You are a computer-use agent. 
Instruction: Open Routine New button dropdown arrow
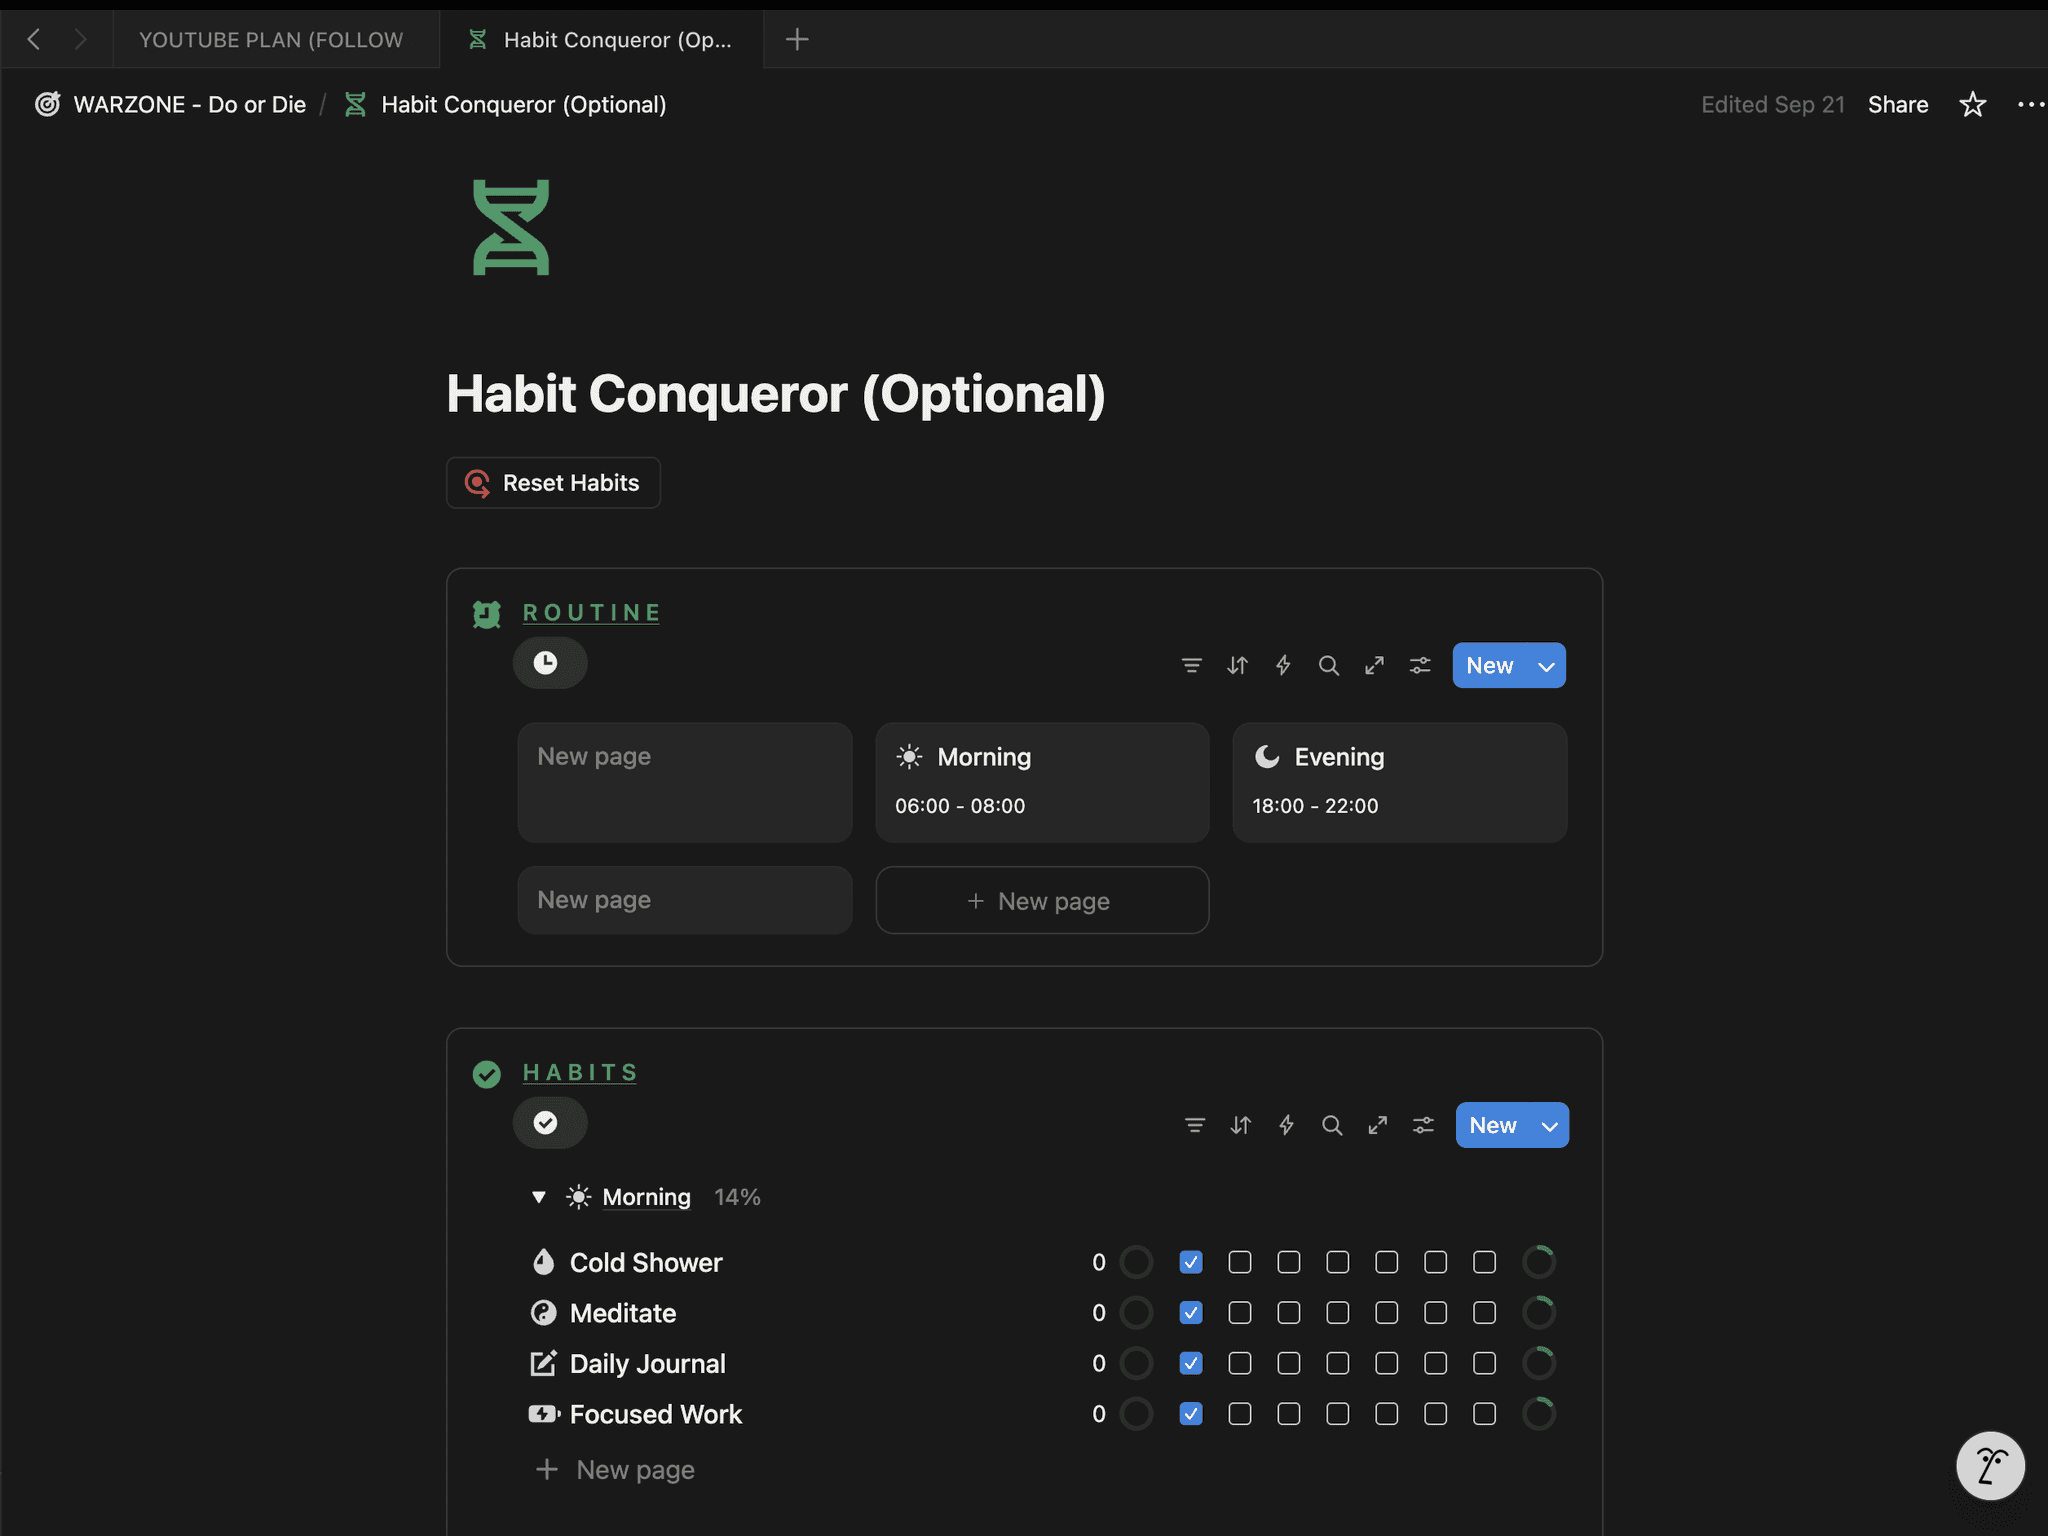point(1546,666)
